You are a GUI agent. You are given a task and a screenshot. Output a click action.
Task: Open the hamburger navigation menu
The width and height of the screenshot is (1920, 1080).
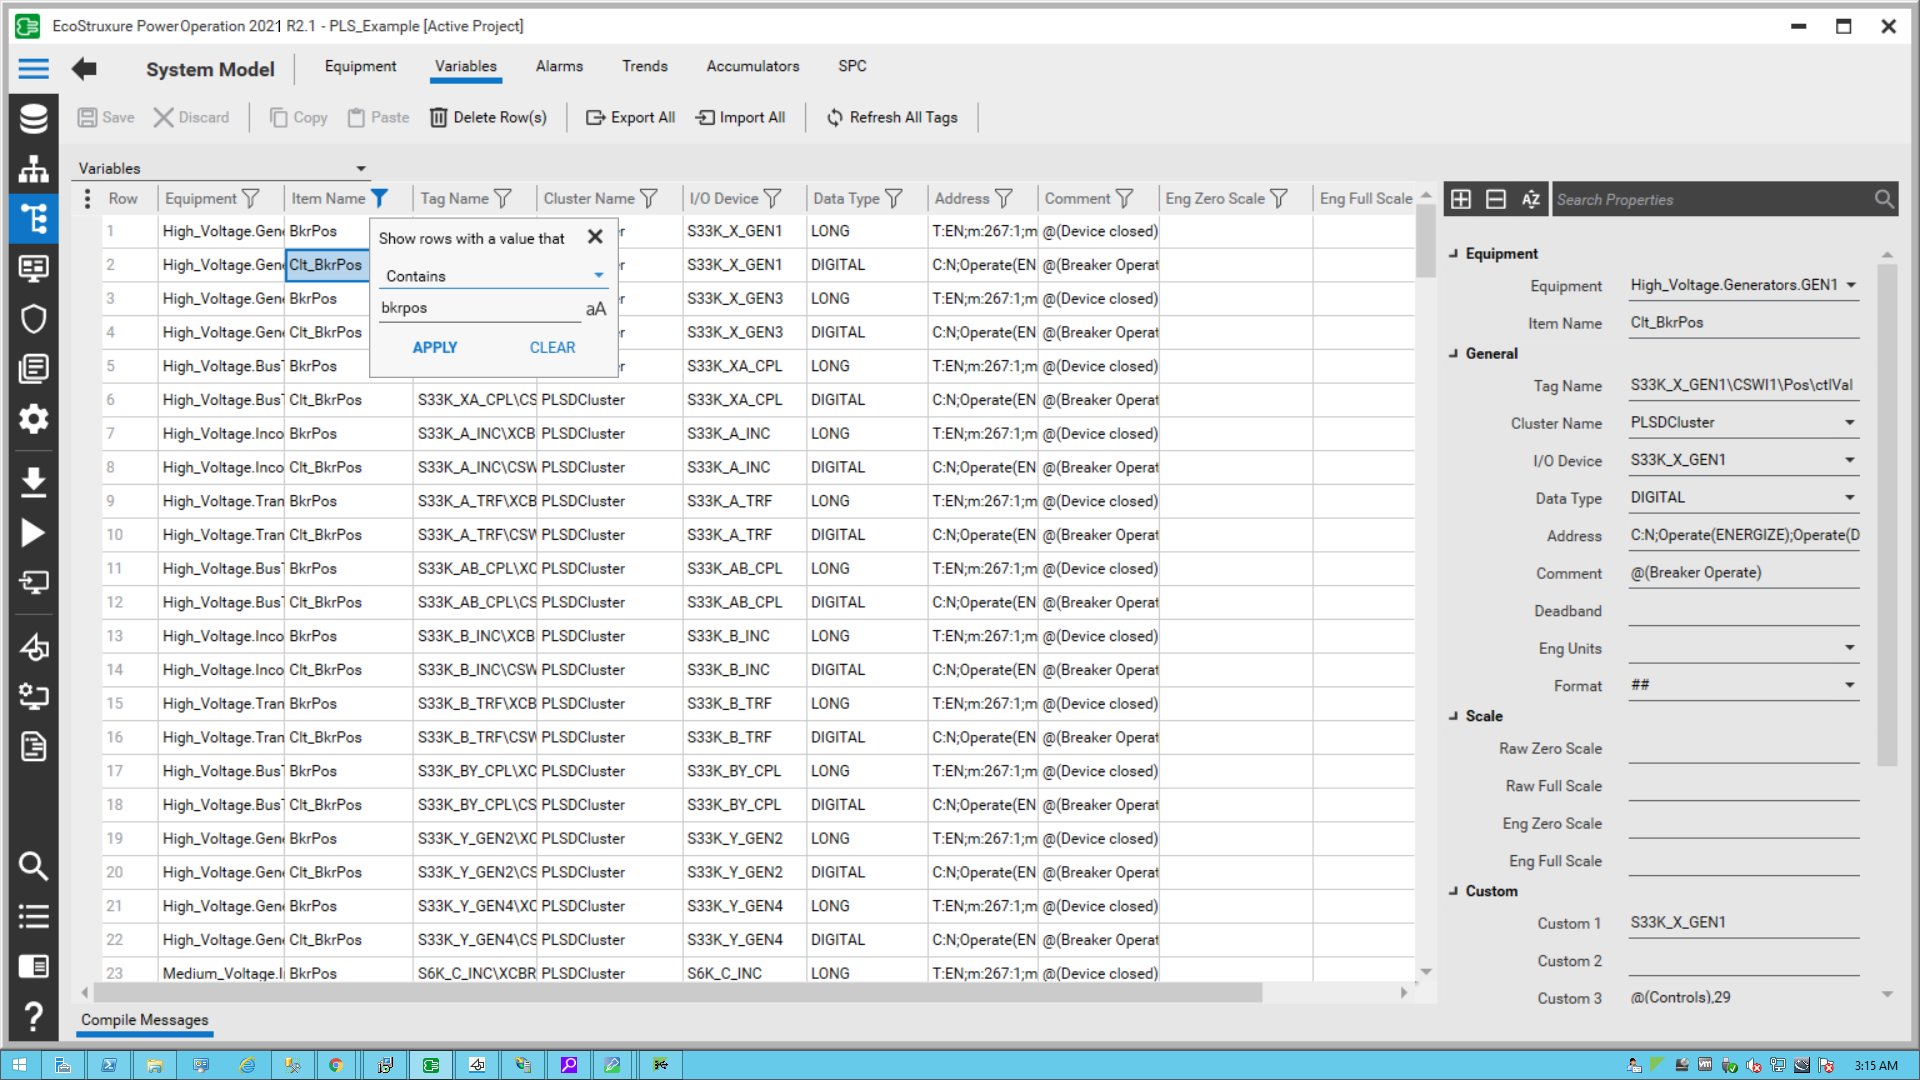tap(33, 69)
